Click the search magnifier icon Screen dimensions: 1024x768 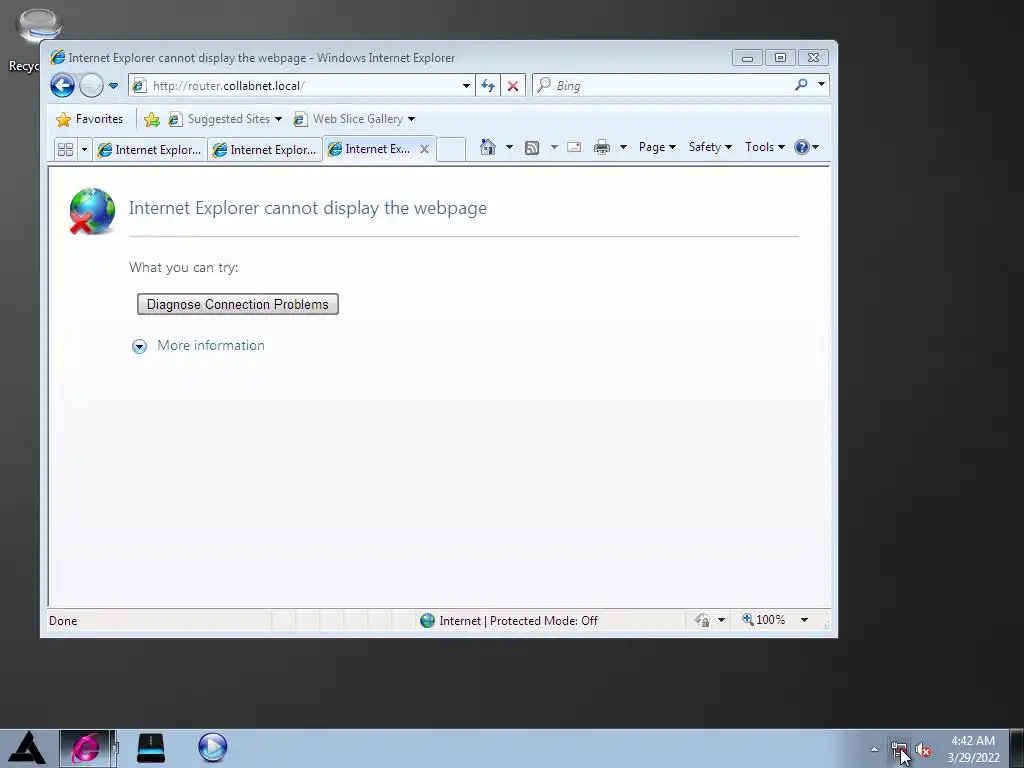801,85
